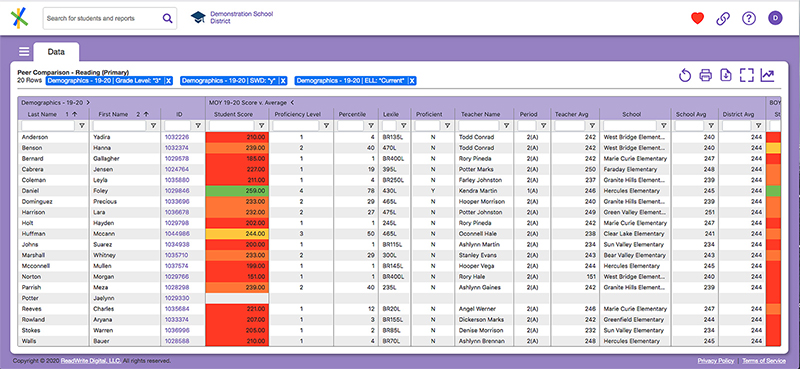Remove the SWD "y" filter tag
Image resolution: width=800 pixels, height=369 pixels.
(x=283, y=81)
